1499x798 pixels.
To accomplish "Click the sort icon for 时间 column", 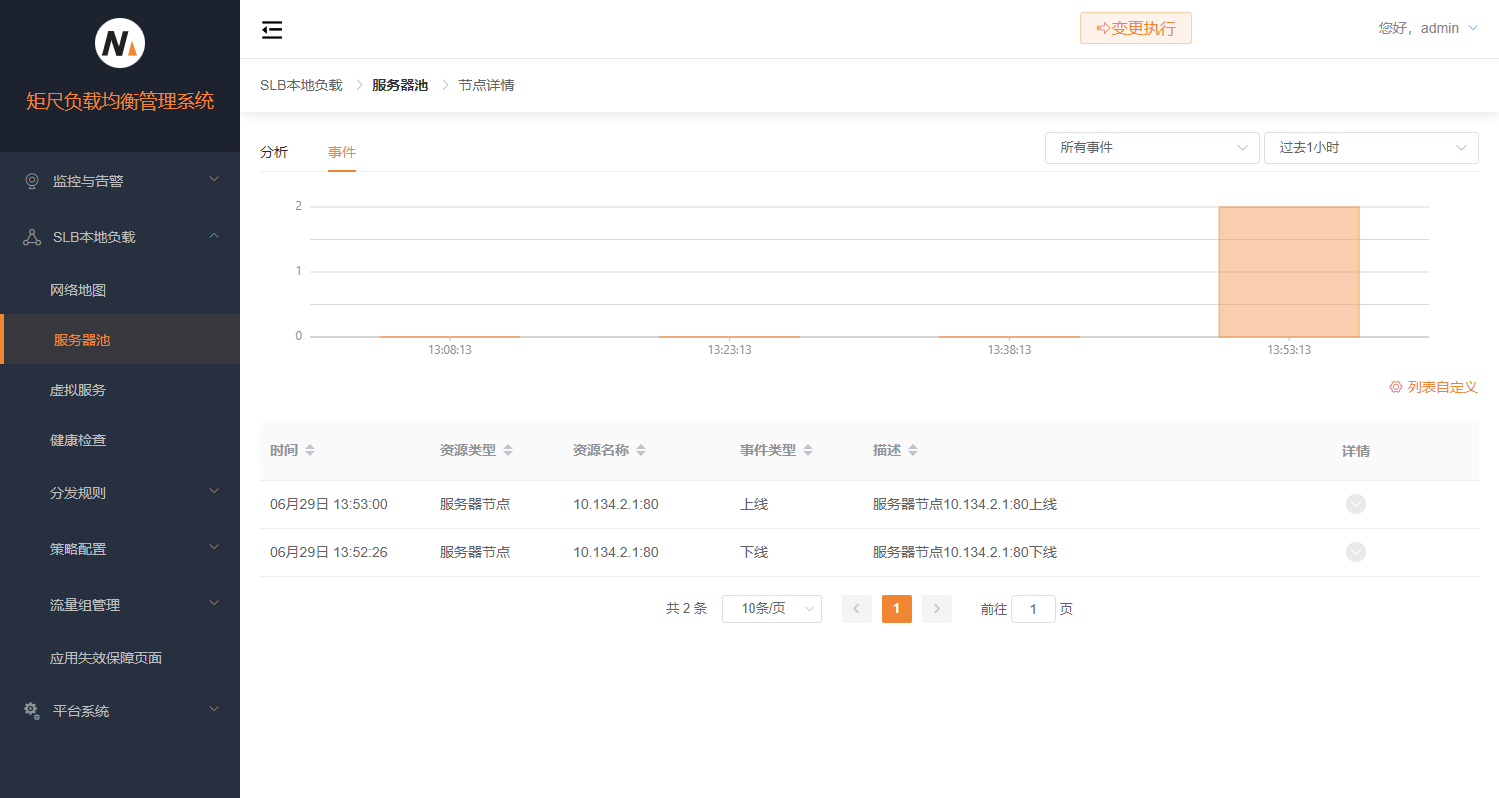I will (x=310, y=451).
